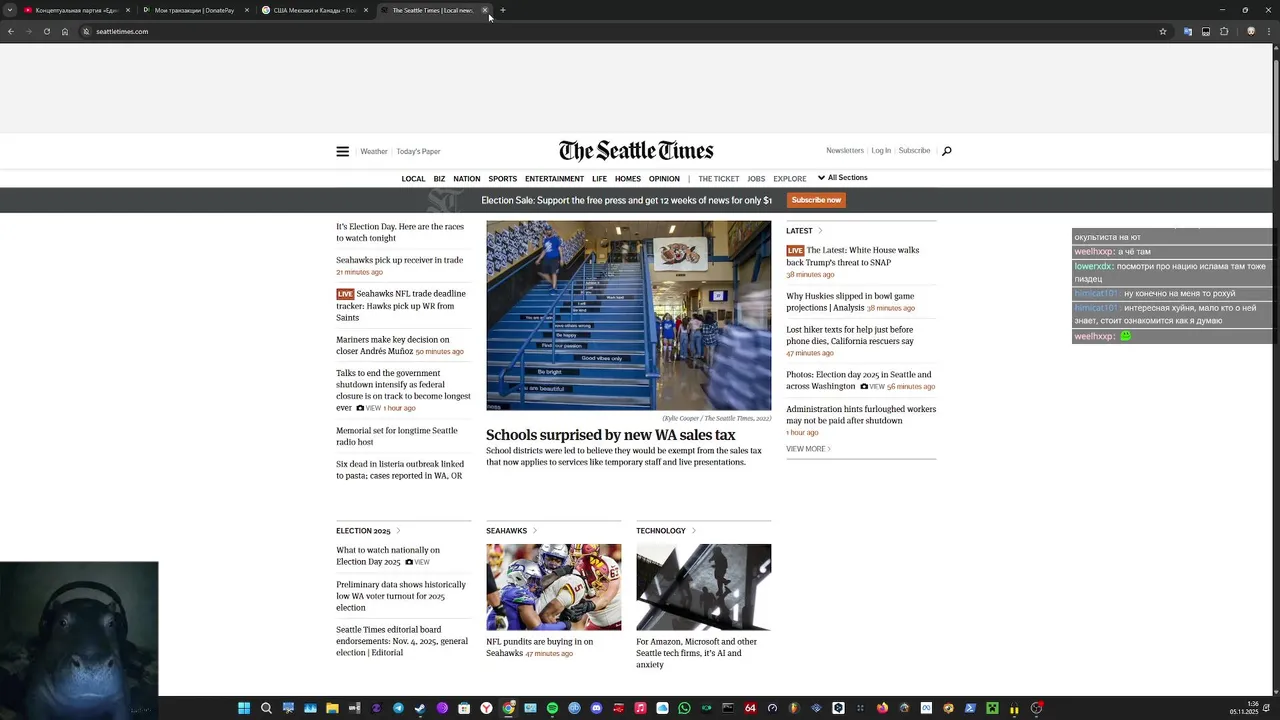The image size is (1280, 720).
Task: Open WhatsApp from the taskbar
Action: point(684,708)
